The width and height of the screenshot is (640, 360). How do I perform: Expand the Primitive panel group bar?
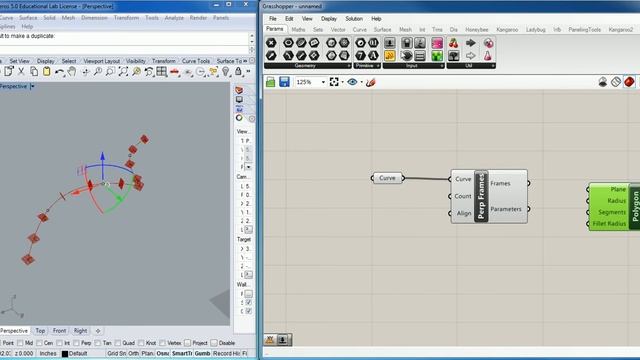click(x=367, y=66)
